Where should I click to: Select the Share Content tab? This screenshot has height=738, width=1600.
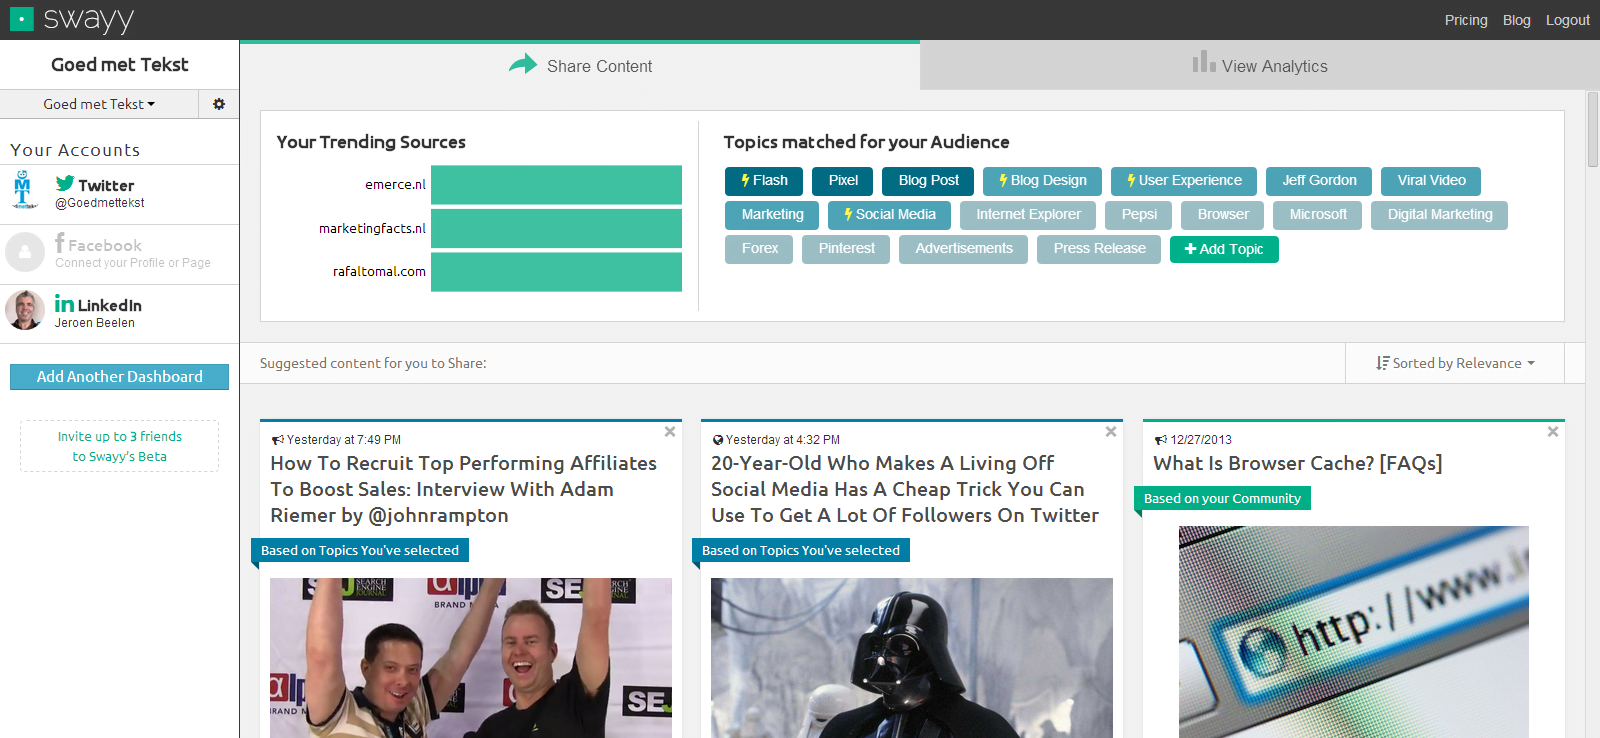tap(580, 66)
